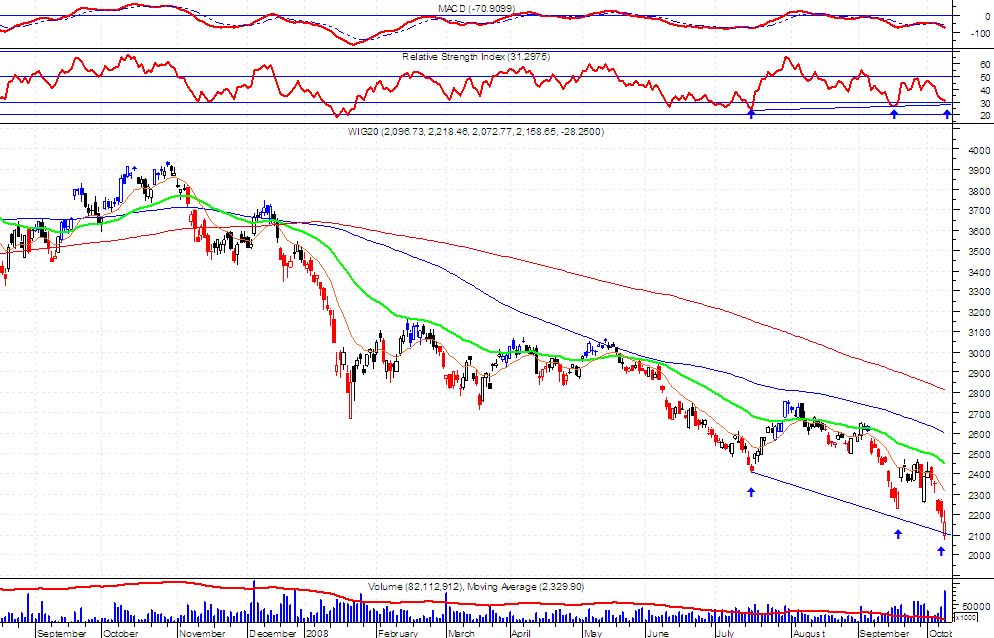Click the 3500 price axis label
This screenshot has height=638, width=994.
tap(979, 252)
